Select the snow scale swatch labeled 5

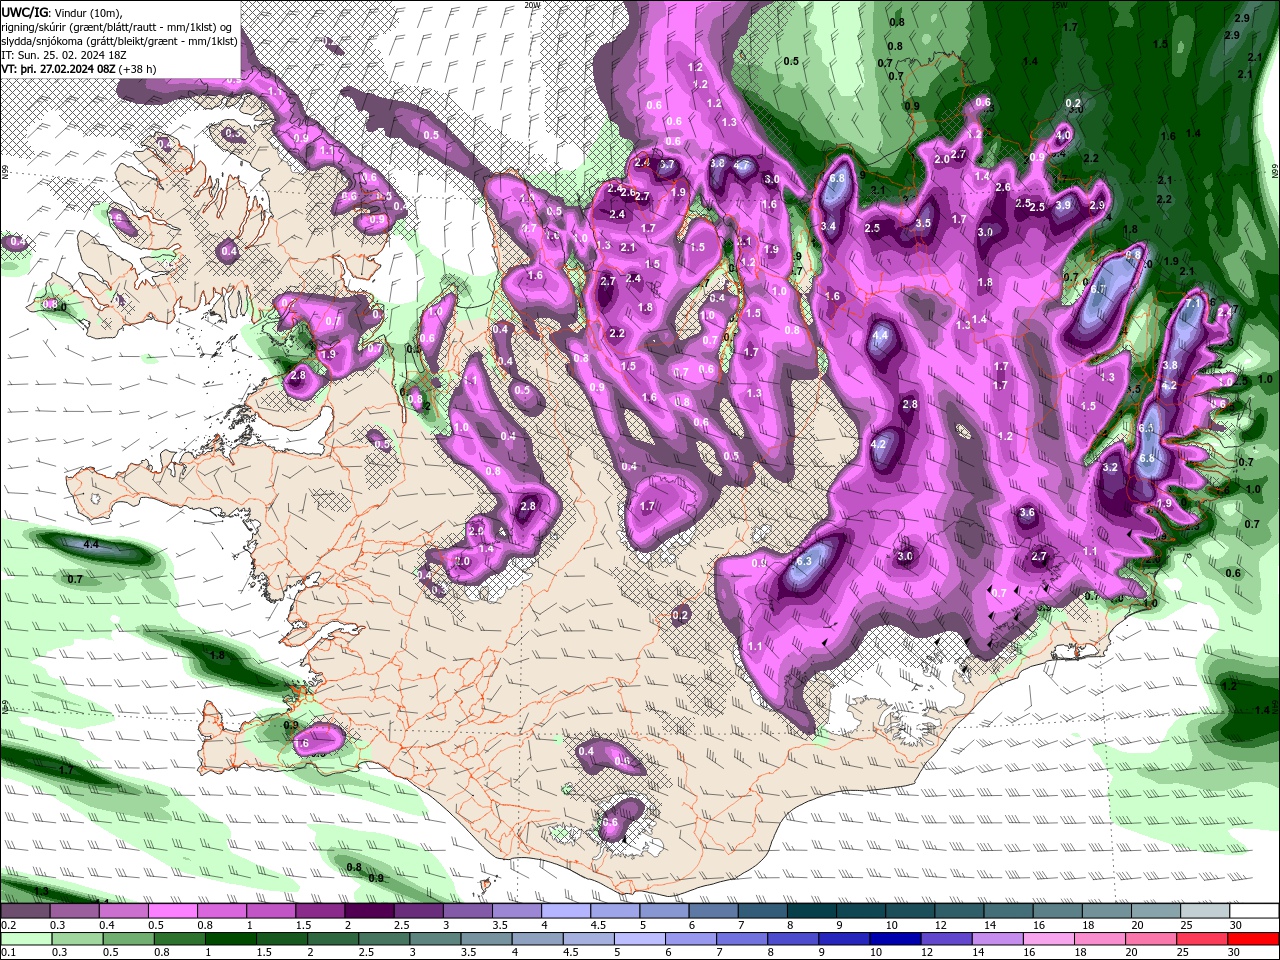point(663,911)
